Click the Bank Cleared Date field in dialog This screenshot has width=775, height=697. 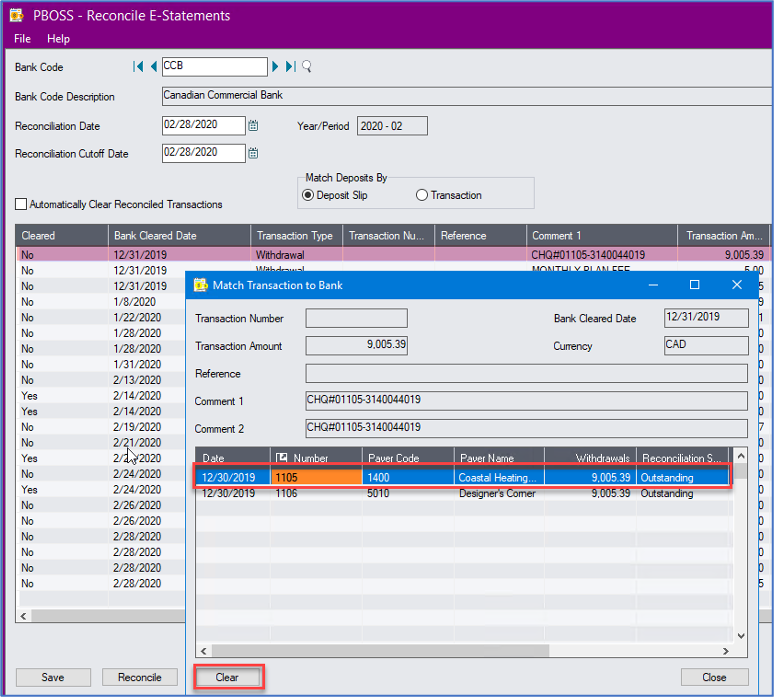point(706,318)
